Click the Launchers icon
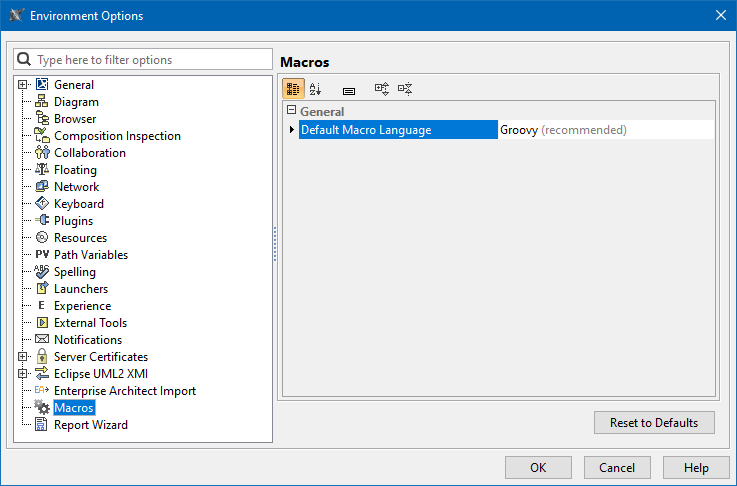This screenshot has height=486, width=737. (42, 288)
